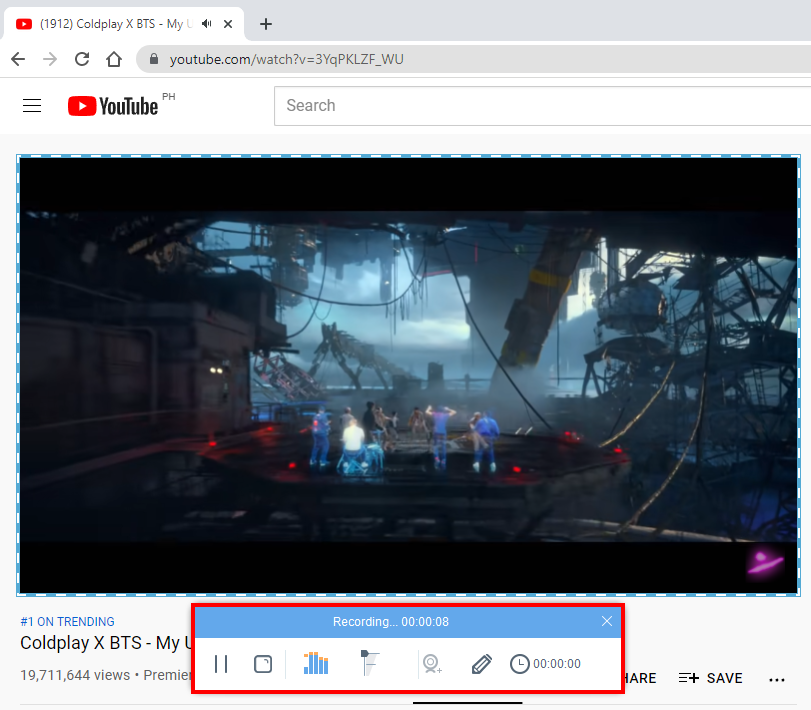Mute the Coldplay X BTS tab audio

[206, 24]
